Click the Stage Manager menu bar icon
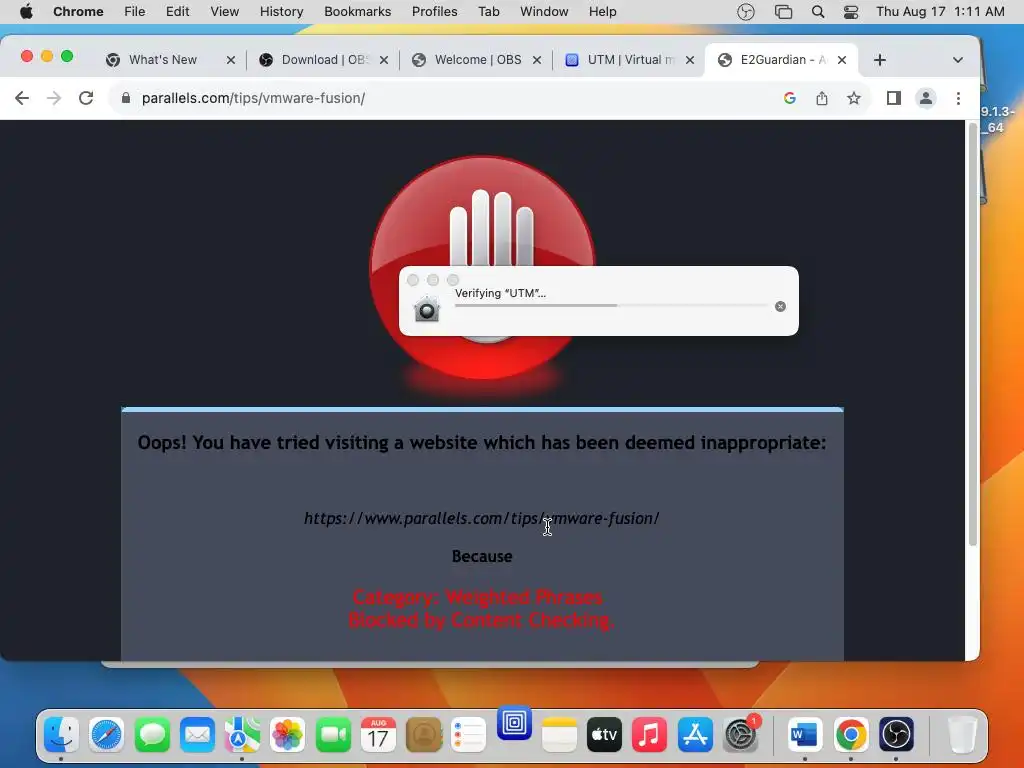Screen dimensions: 1024x768 coord(783,12)
